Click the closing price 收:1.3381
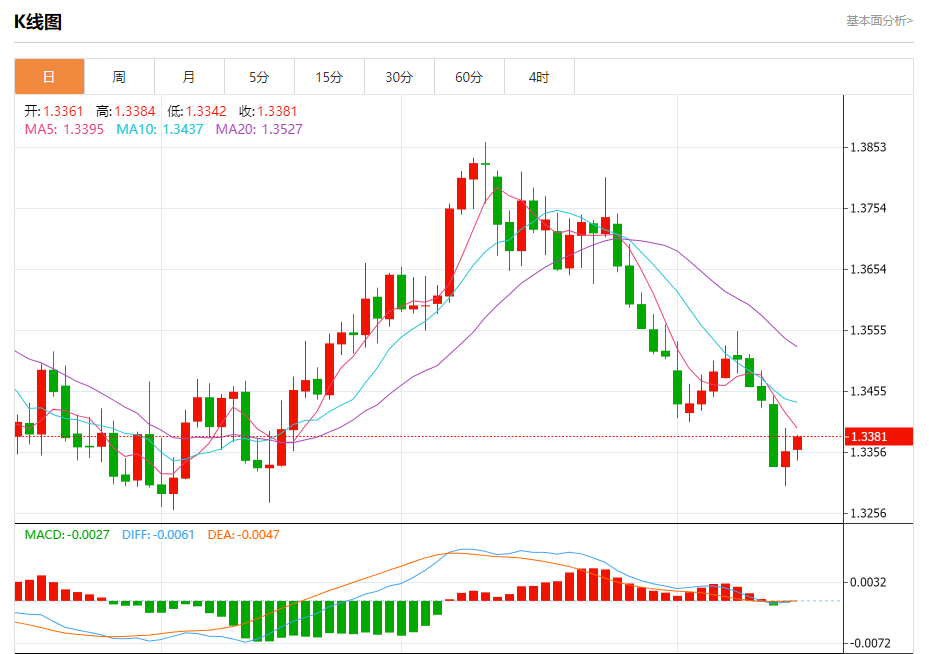 (268, 111)
